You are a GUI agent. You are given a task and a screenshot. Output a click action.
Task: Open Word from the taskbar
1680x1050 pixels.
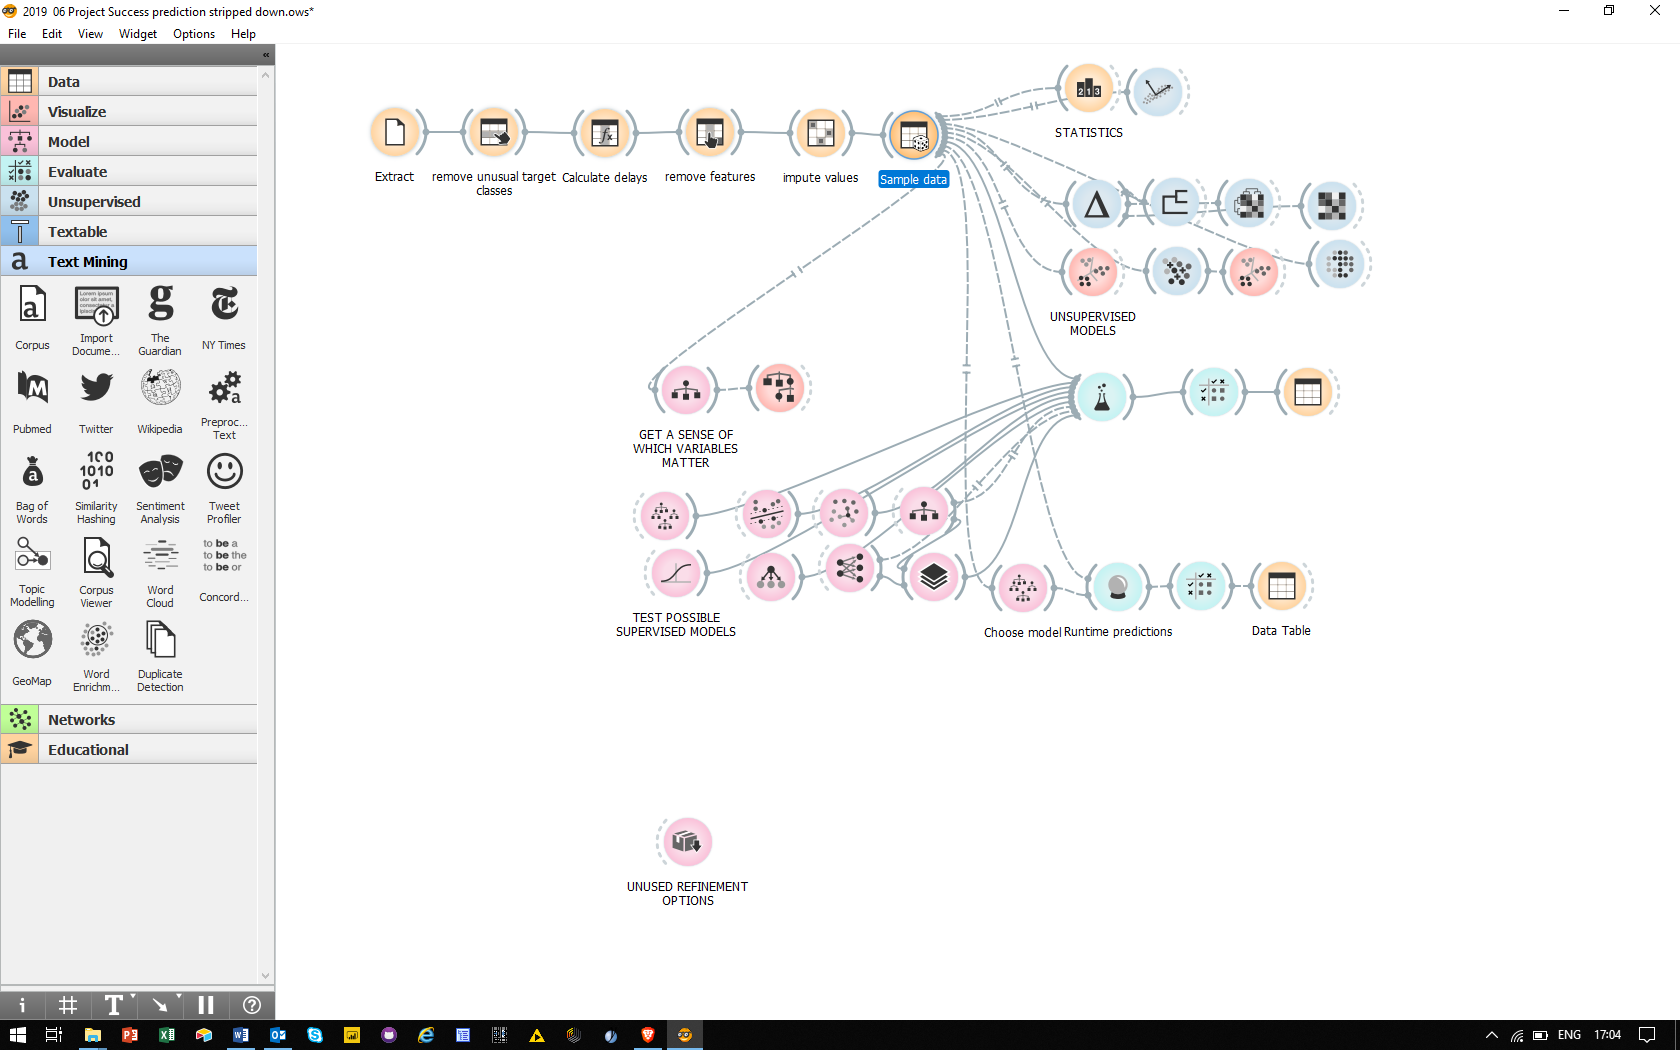click(x=241, y=1035)
